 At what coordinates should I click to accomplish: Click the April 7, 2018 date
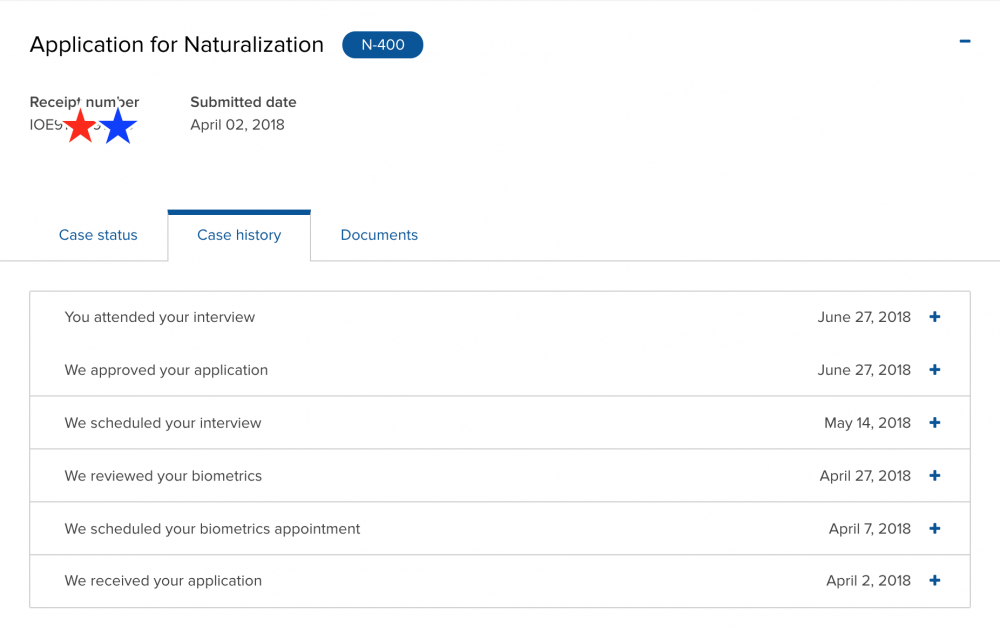(869, 529)
